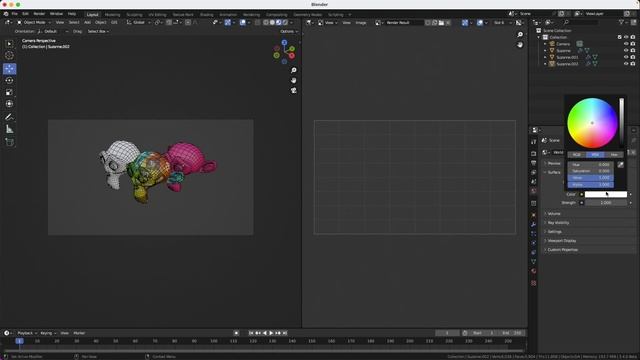Open the Tool properties tab icon
This screenshot has height=360, width=640.
[533, 142]
